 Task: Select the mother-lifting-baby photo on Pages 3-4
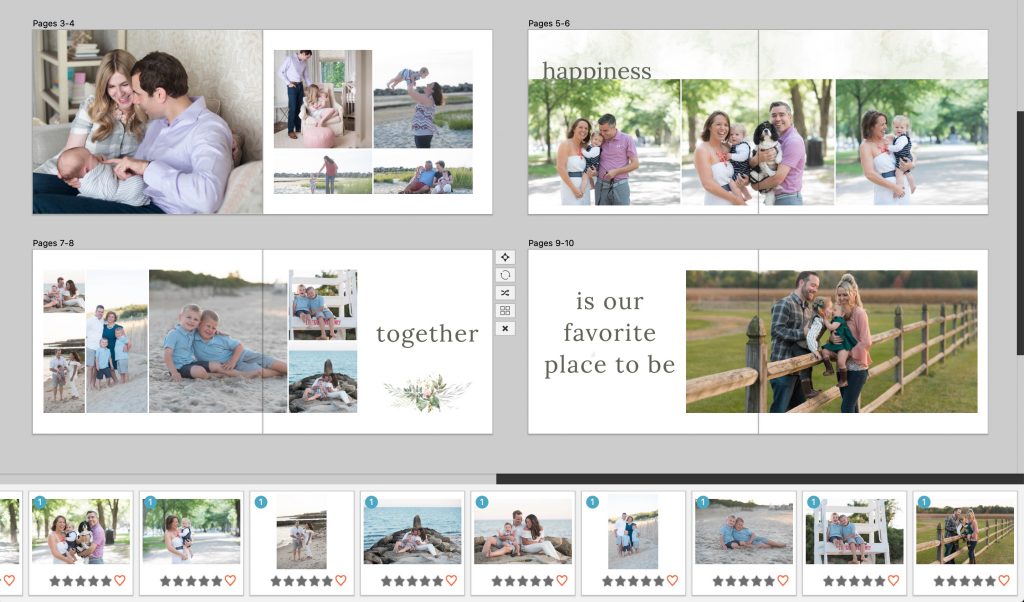coord(423,99)
